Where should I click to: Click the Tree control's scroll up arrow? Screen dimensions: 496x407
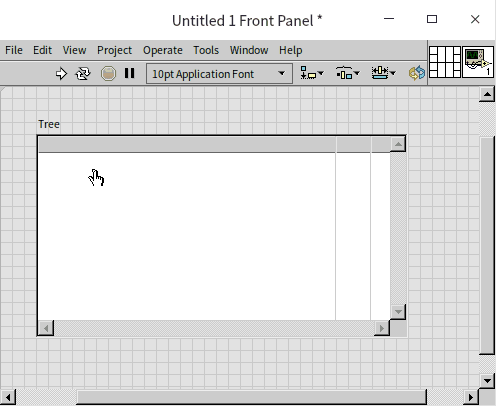tap(398, 144)
